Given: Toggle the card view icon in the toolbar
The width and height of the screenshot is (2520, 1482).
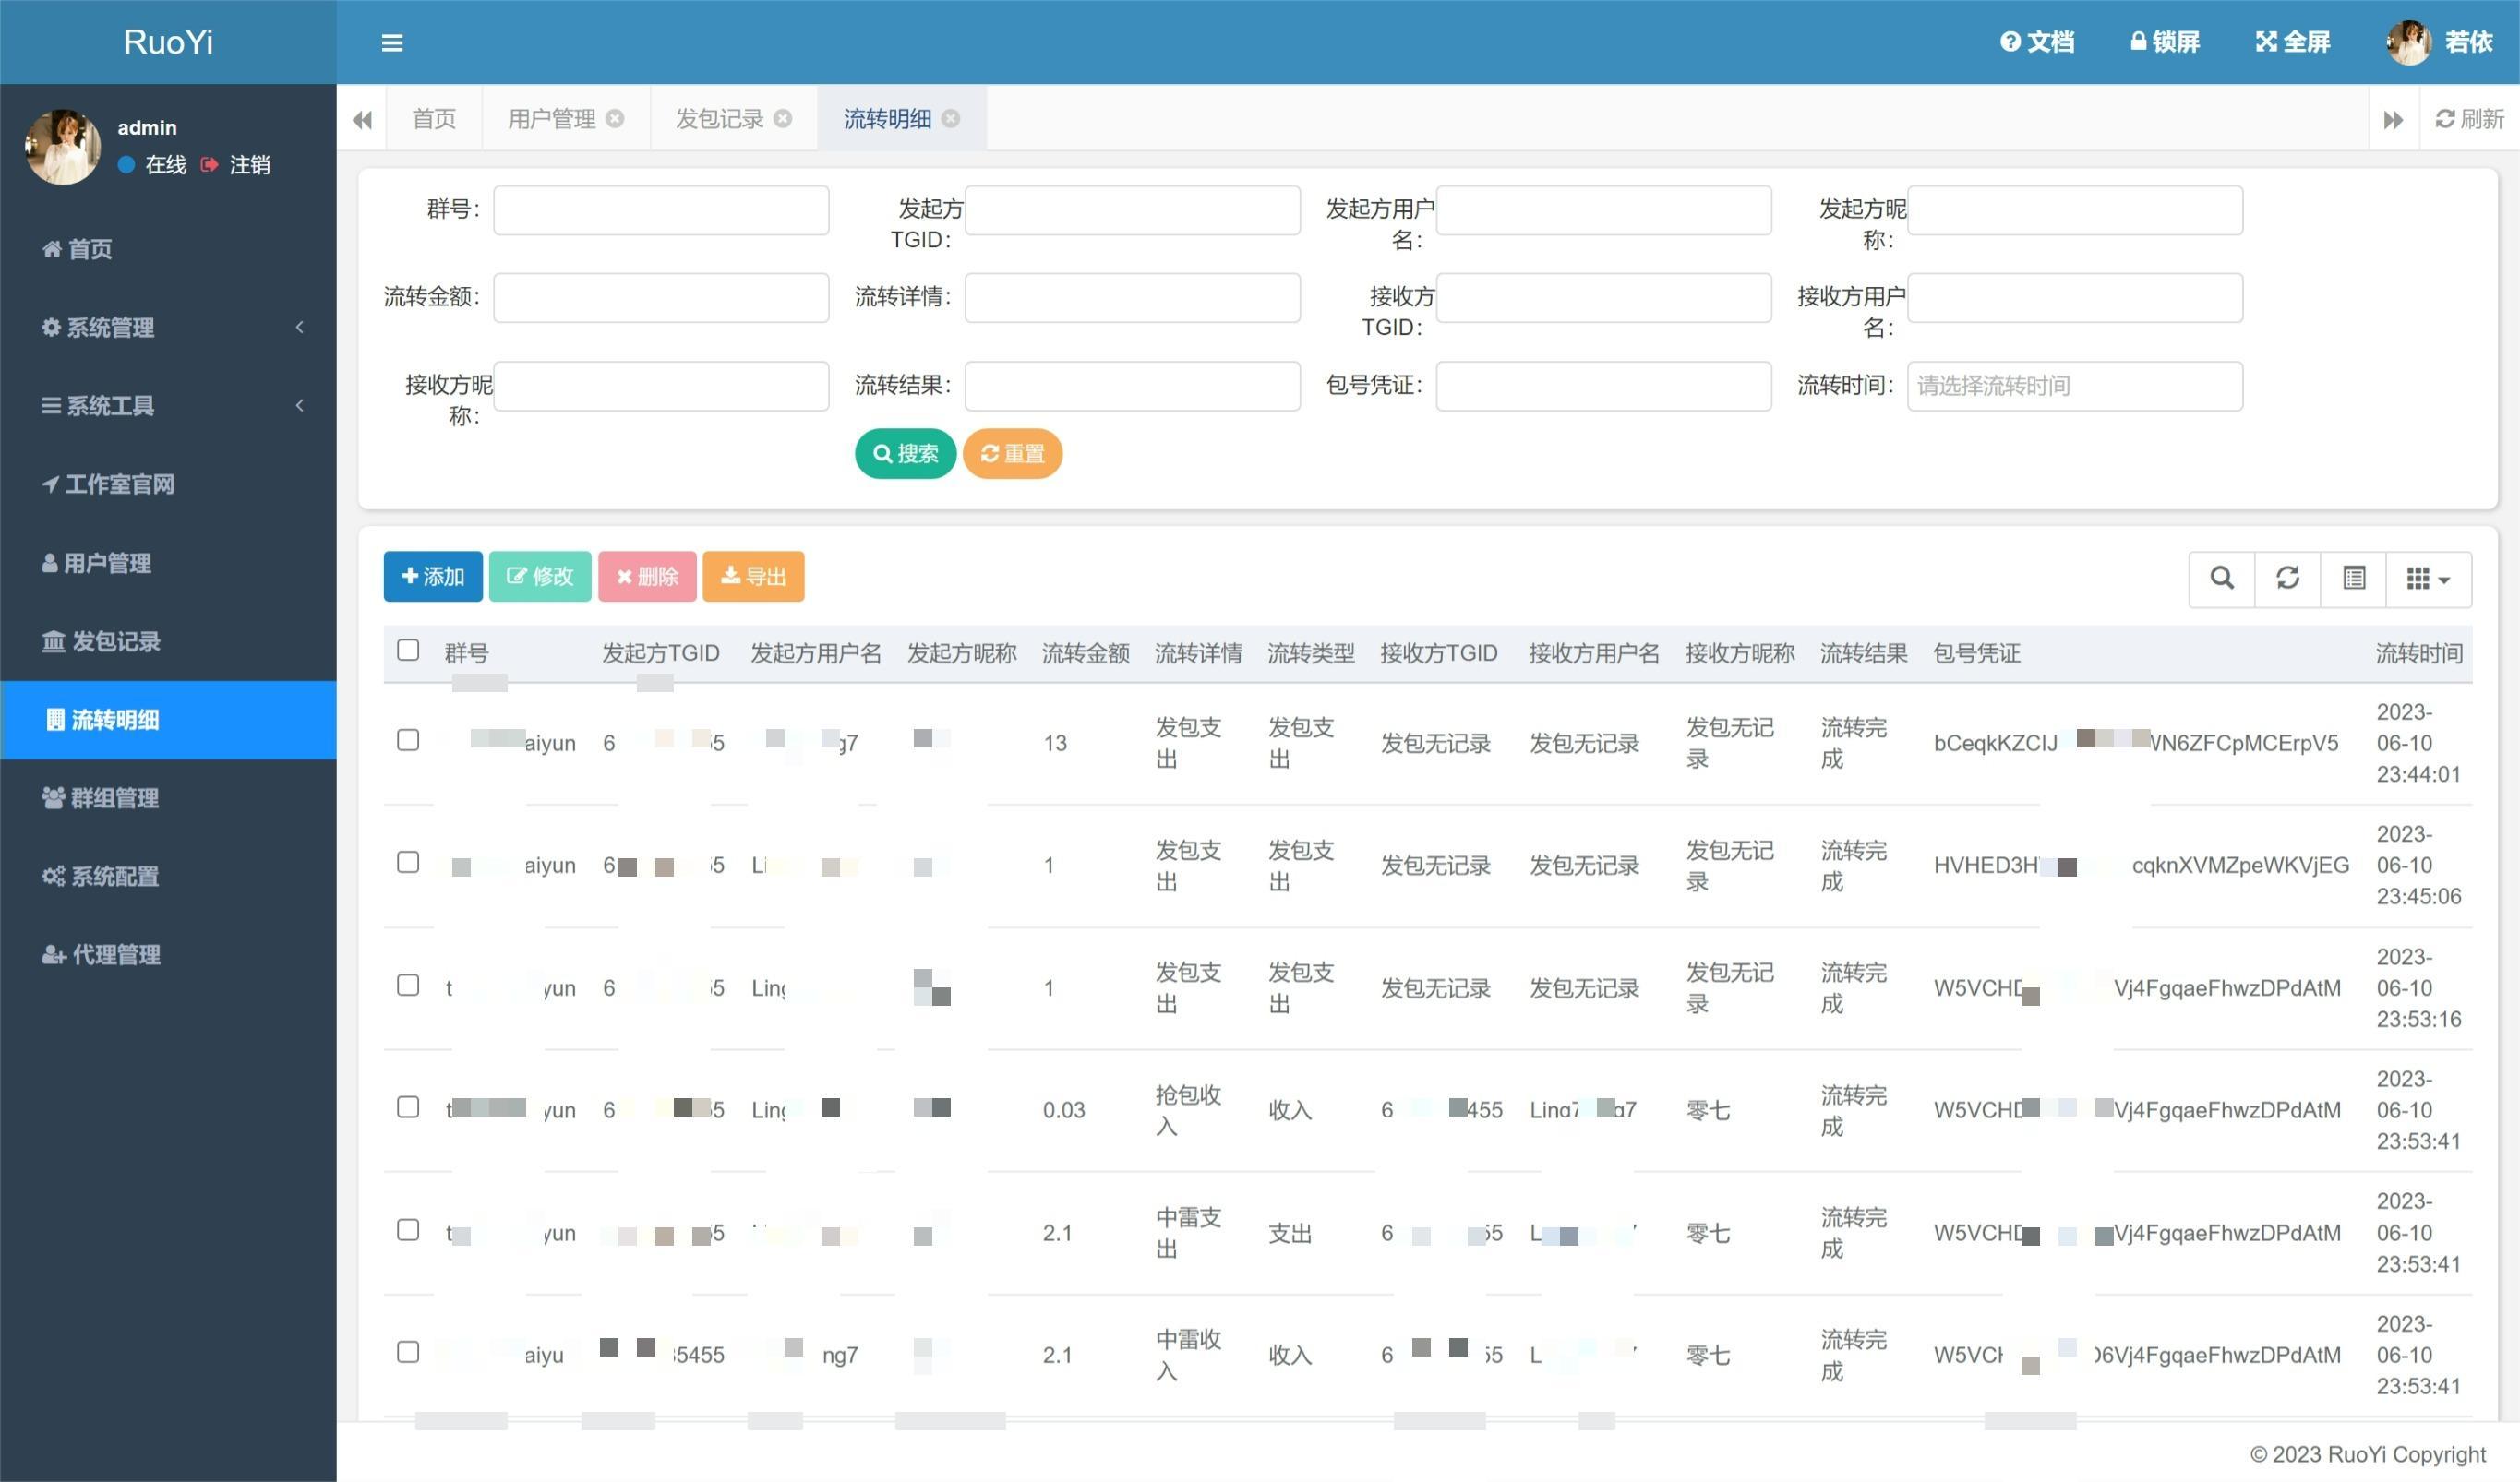Looking at the screenshot, I should [x=2353, y=578].
